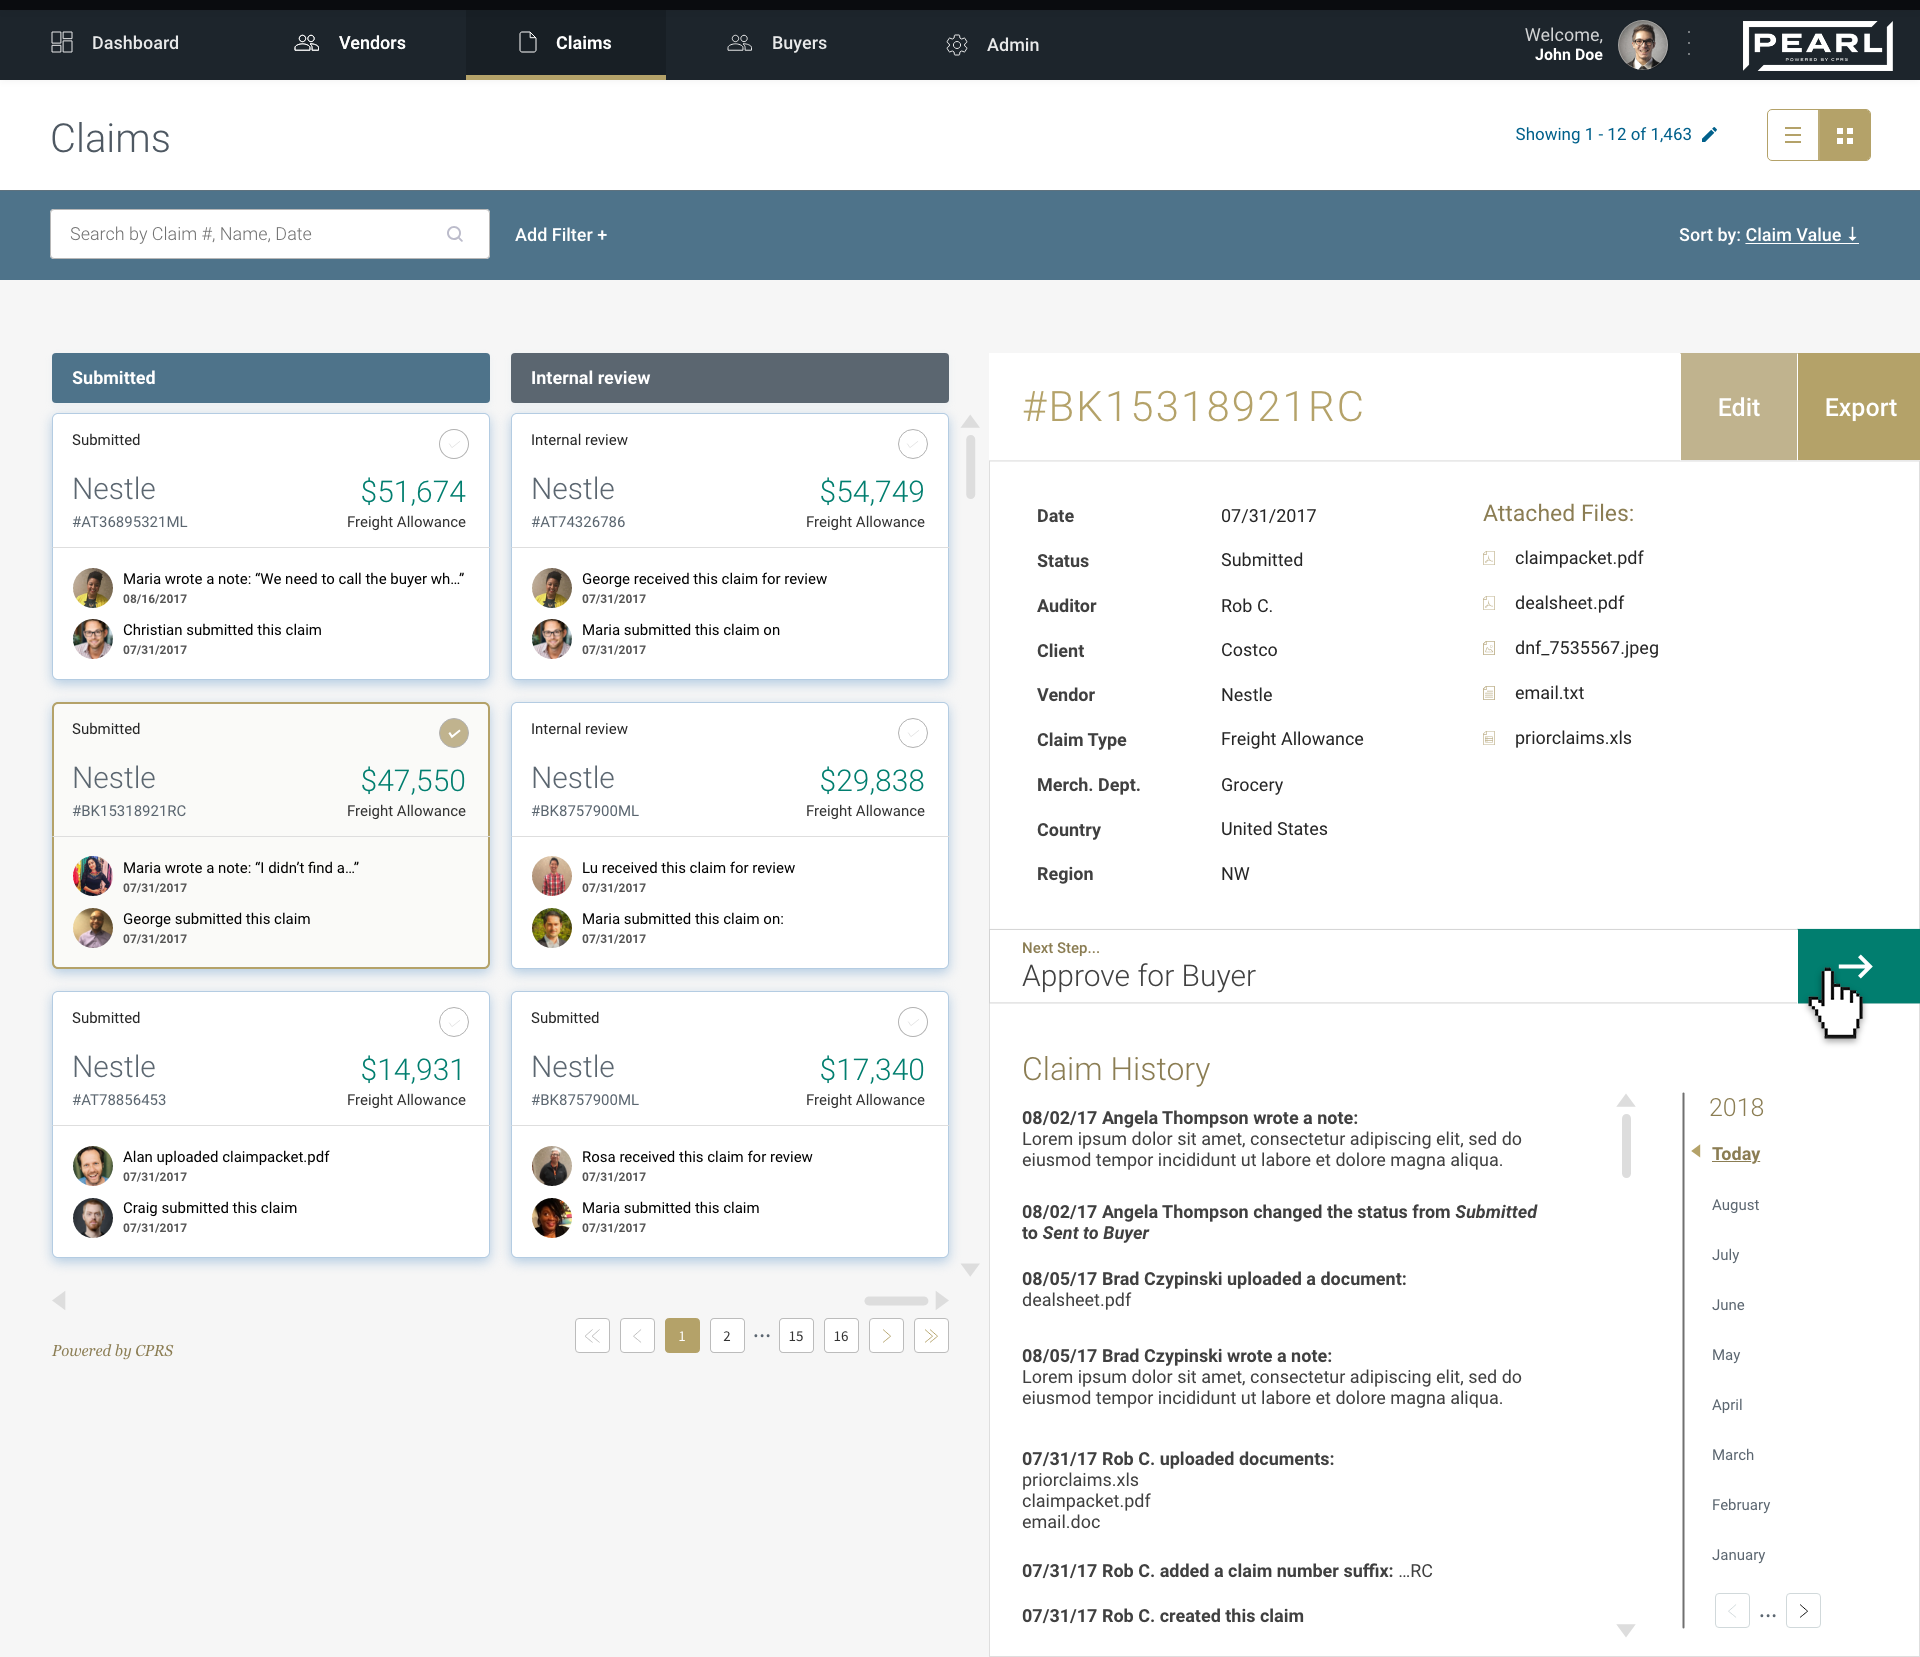This screenshot has width=1920, height=1657.
Task: Click the search magnifier icon
Action: (x=455, y=234)
